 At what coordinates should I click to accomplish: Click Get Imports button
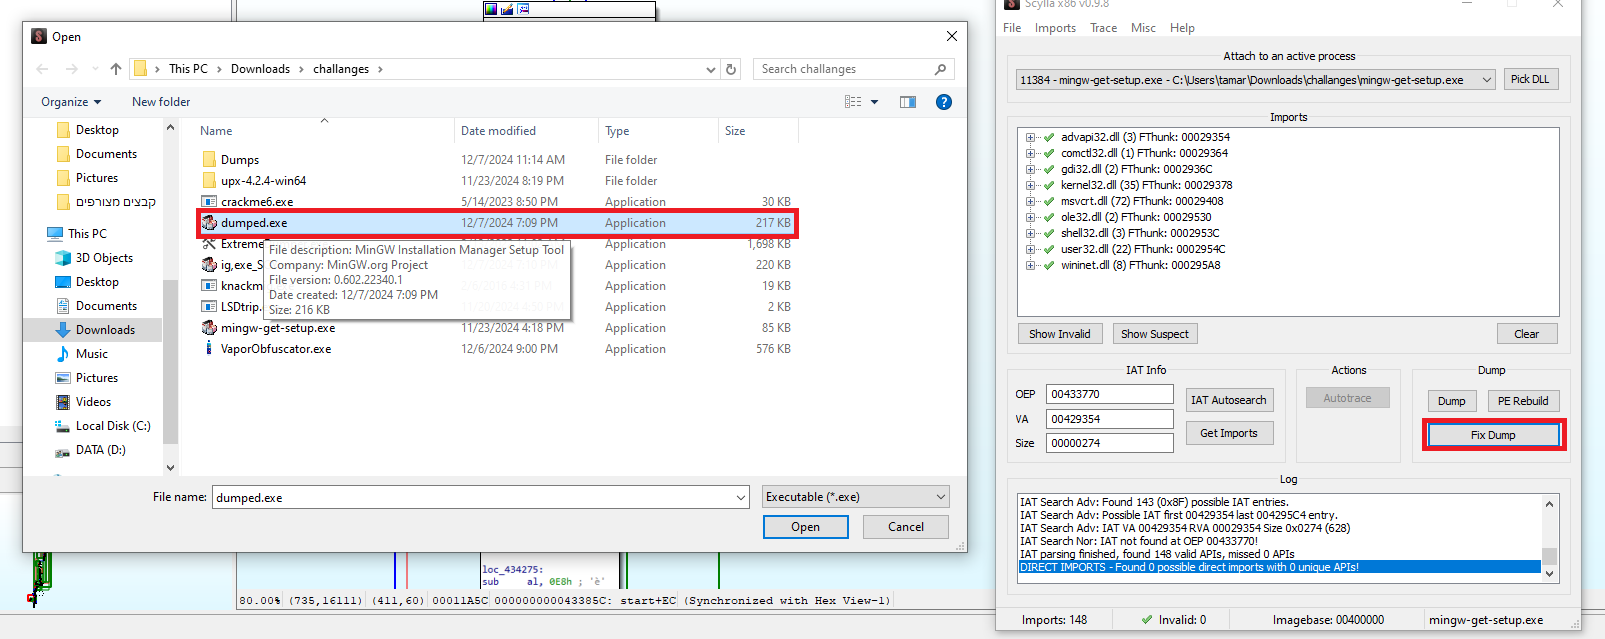pyautogui.click(x=1229, y=433)
